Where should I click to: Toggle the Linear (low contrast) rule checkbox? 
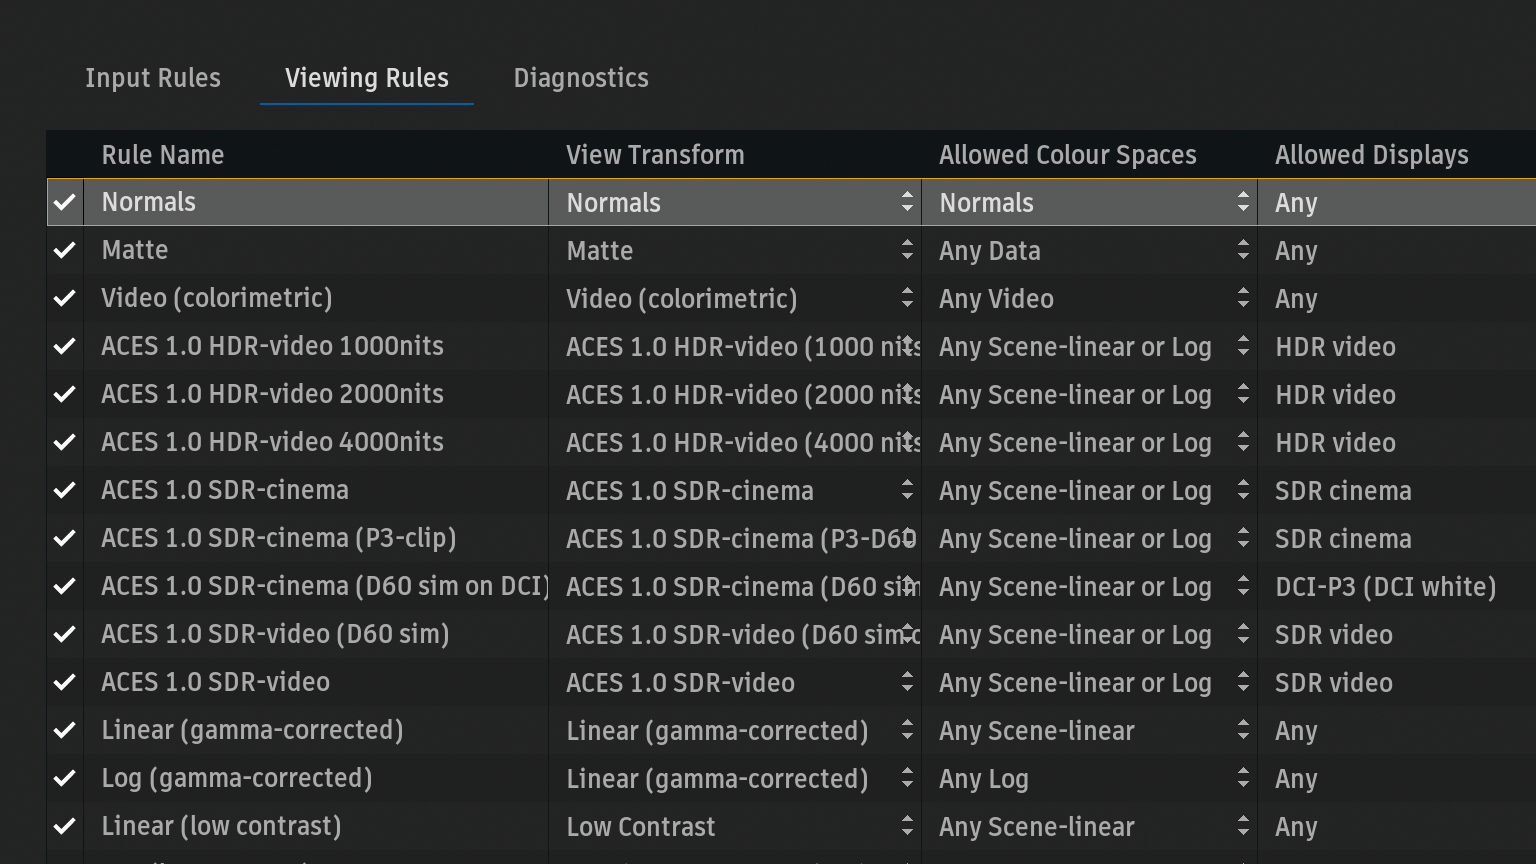65,826
